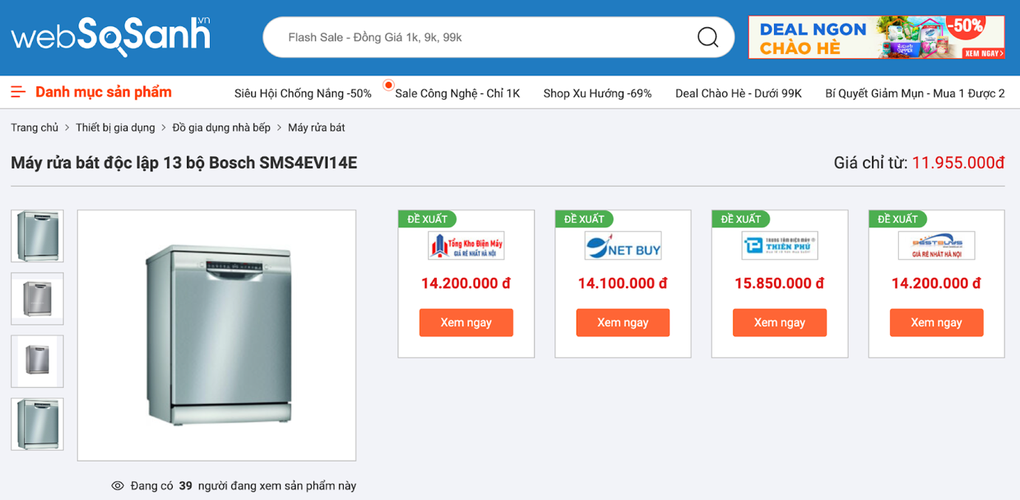1020x500 pixels.
Task: Click the Tổng Kho Điện Máy store logo
Action: click(x=466, y=245)
